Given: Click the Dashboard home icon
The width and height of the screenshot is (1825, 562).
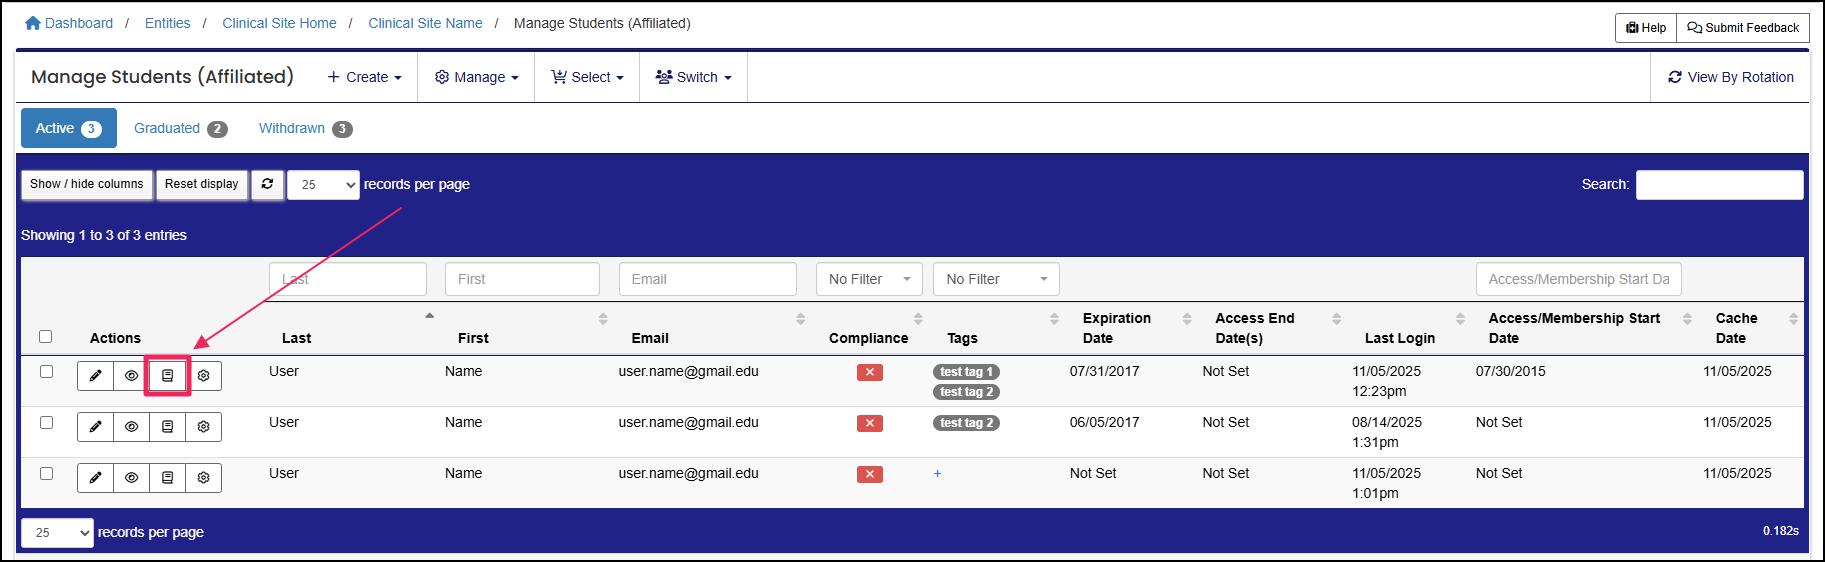Looking at the screenshot, I should coord(33,23).
